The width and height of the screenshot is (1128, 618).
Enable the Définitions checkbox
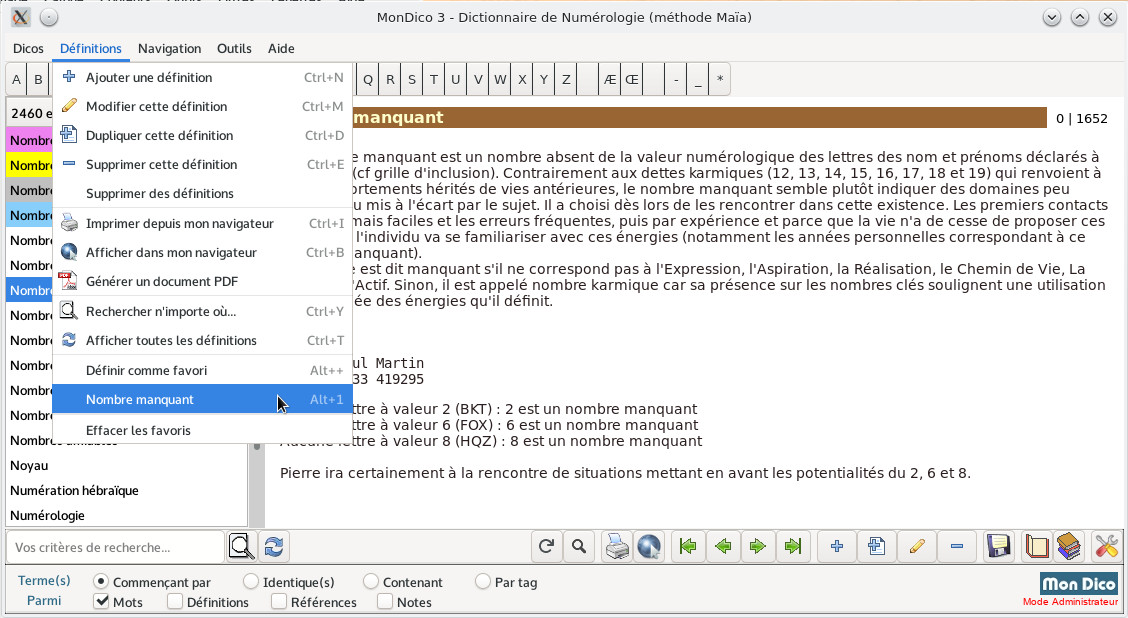[x=175, y=602]
